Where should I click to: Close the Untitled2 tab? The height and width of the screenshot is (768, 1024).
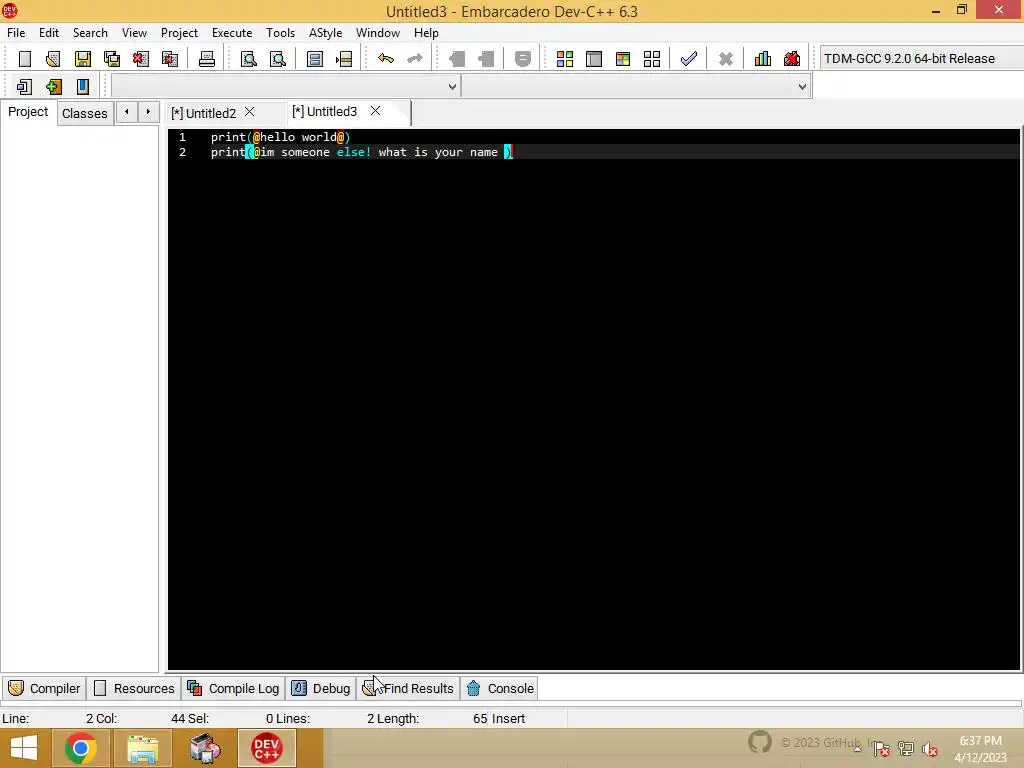pyautogui.click(x=249, y=112)
